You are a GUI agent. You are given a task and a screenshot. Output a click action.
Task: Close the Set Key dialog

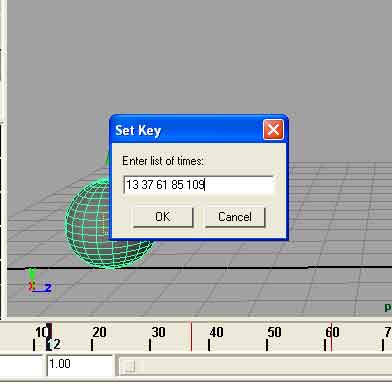pos(273,129)
